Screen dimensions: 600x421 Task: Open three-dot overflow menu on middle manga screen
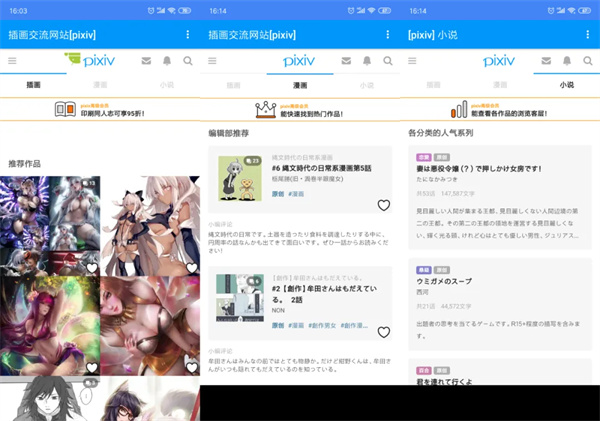[388, 35]
